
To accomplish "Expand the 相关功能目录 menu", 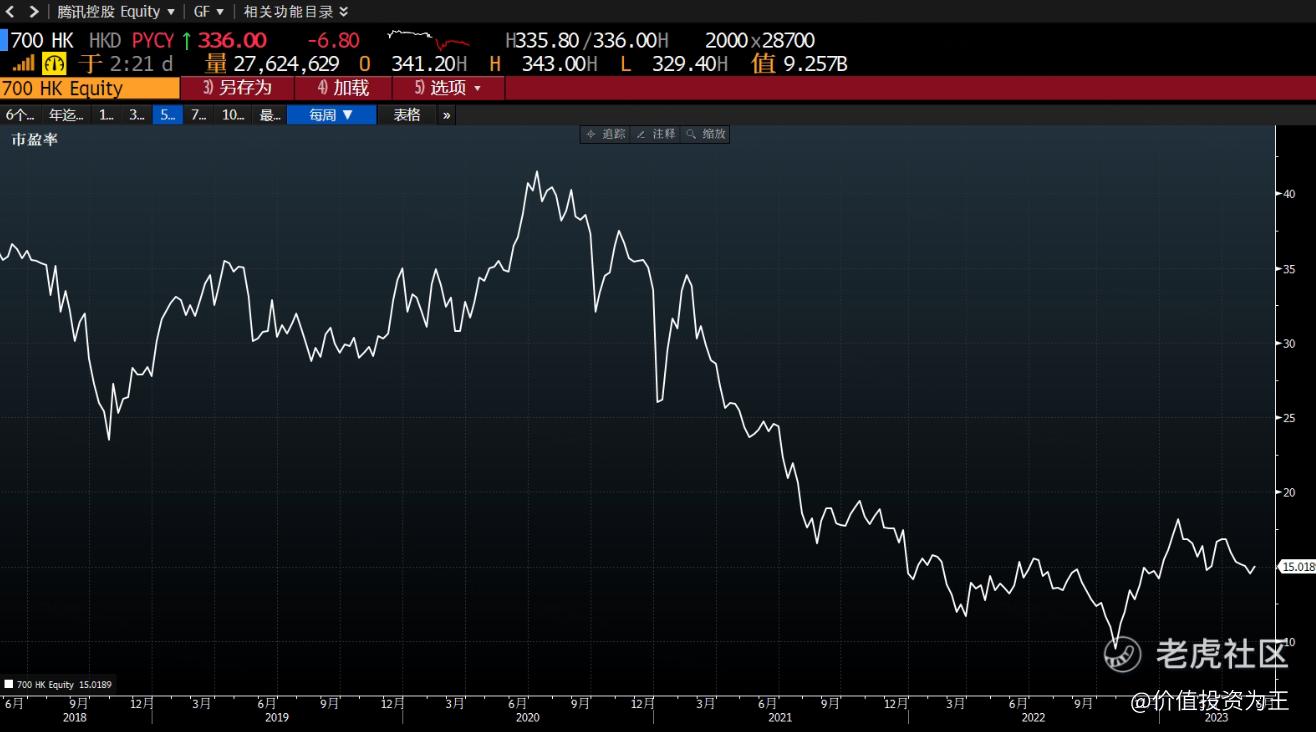I will pos(297,12).
